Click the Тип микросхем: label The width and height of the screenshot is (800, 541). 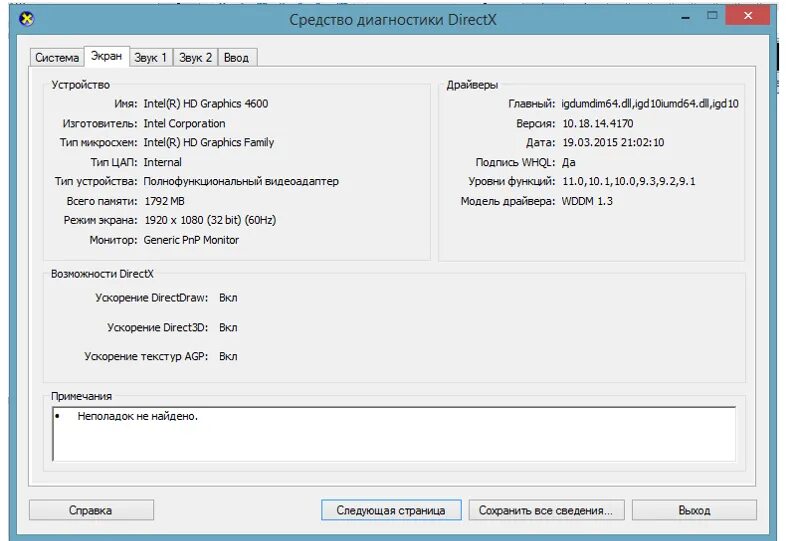[x=98, y=142]
